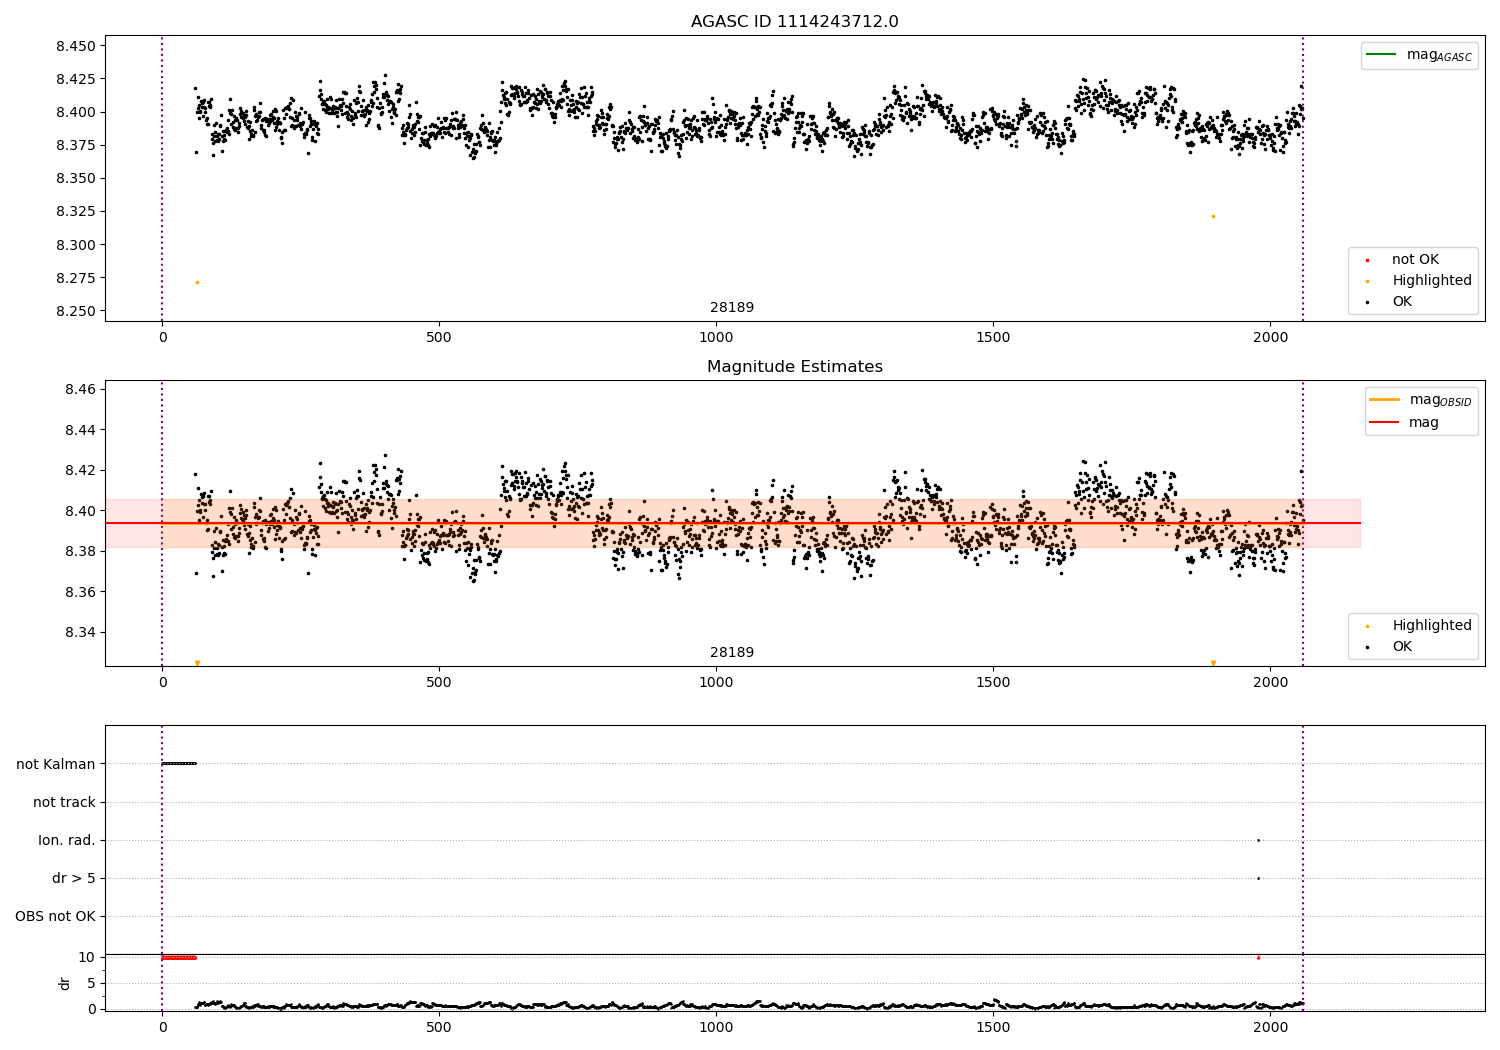Click the 'Highlighted' legend entry in middle plot
Screen dimensions: 1500x1050
click(x=1419, y=626)
